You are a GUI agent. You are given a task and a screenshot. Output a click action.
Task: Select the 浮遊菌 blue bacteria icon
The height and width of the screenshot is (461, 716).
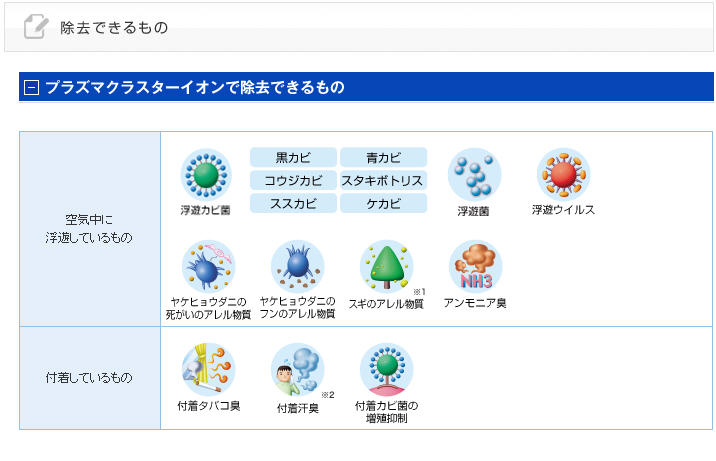click(x=474, y=175)
